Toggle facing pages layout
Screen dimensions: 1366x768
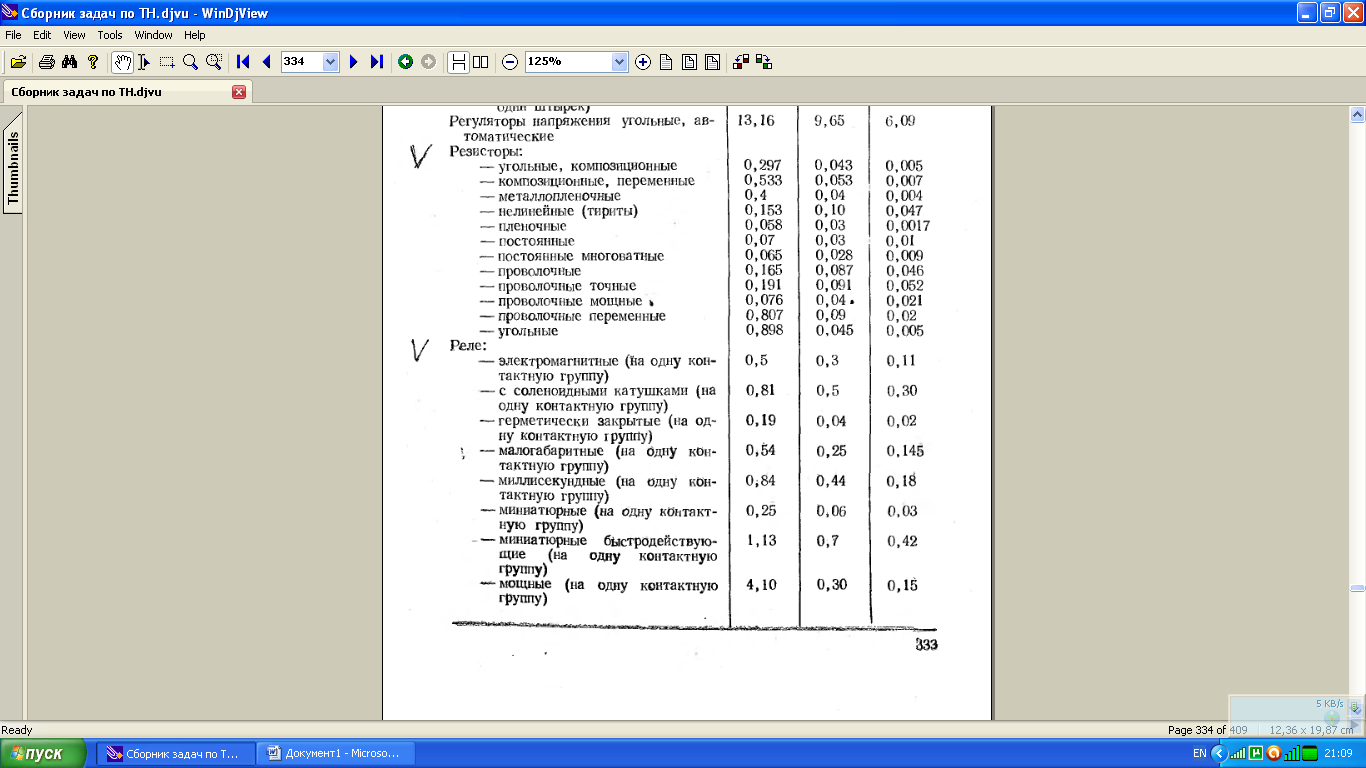pos(481,62)
